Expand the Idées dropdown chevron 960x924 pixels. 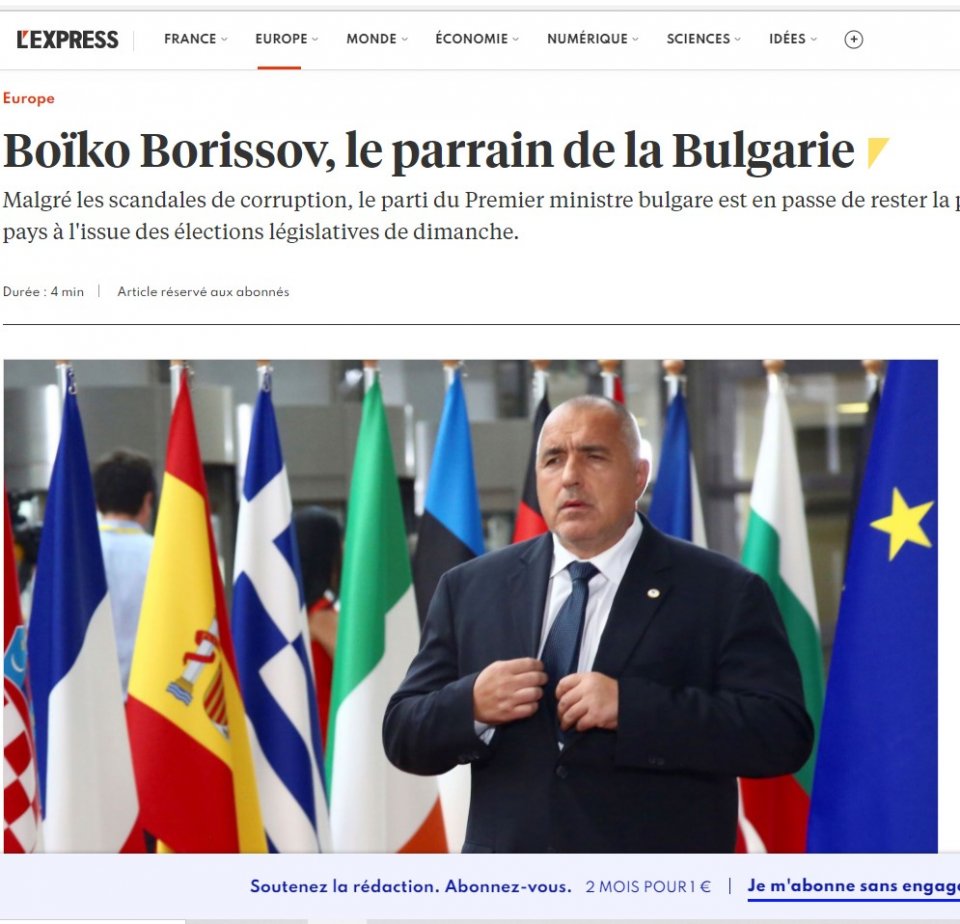tap(814, 39)
